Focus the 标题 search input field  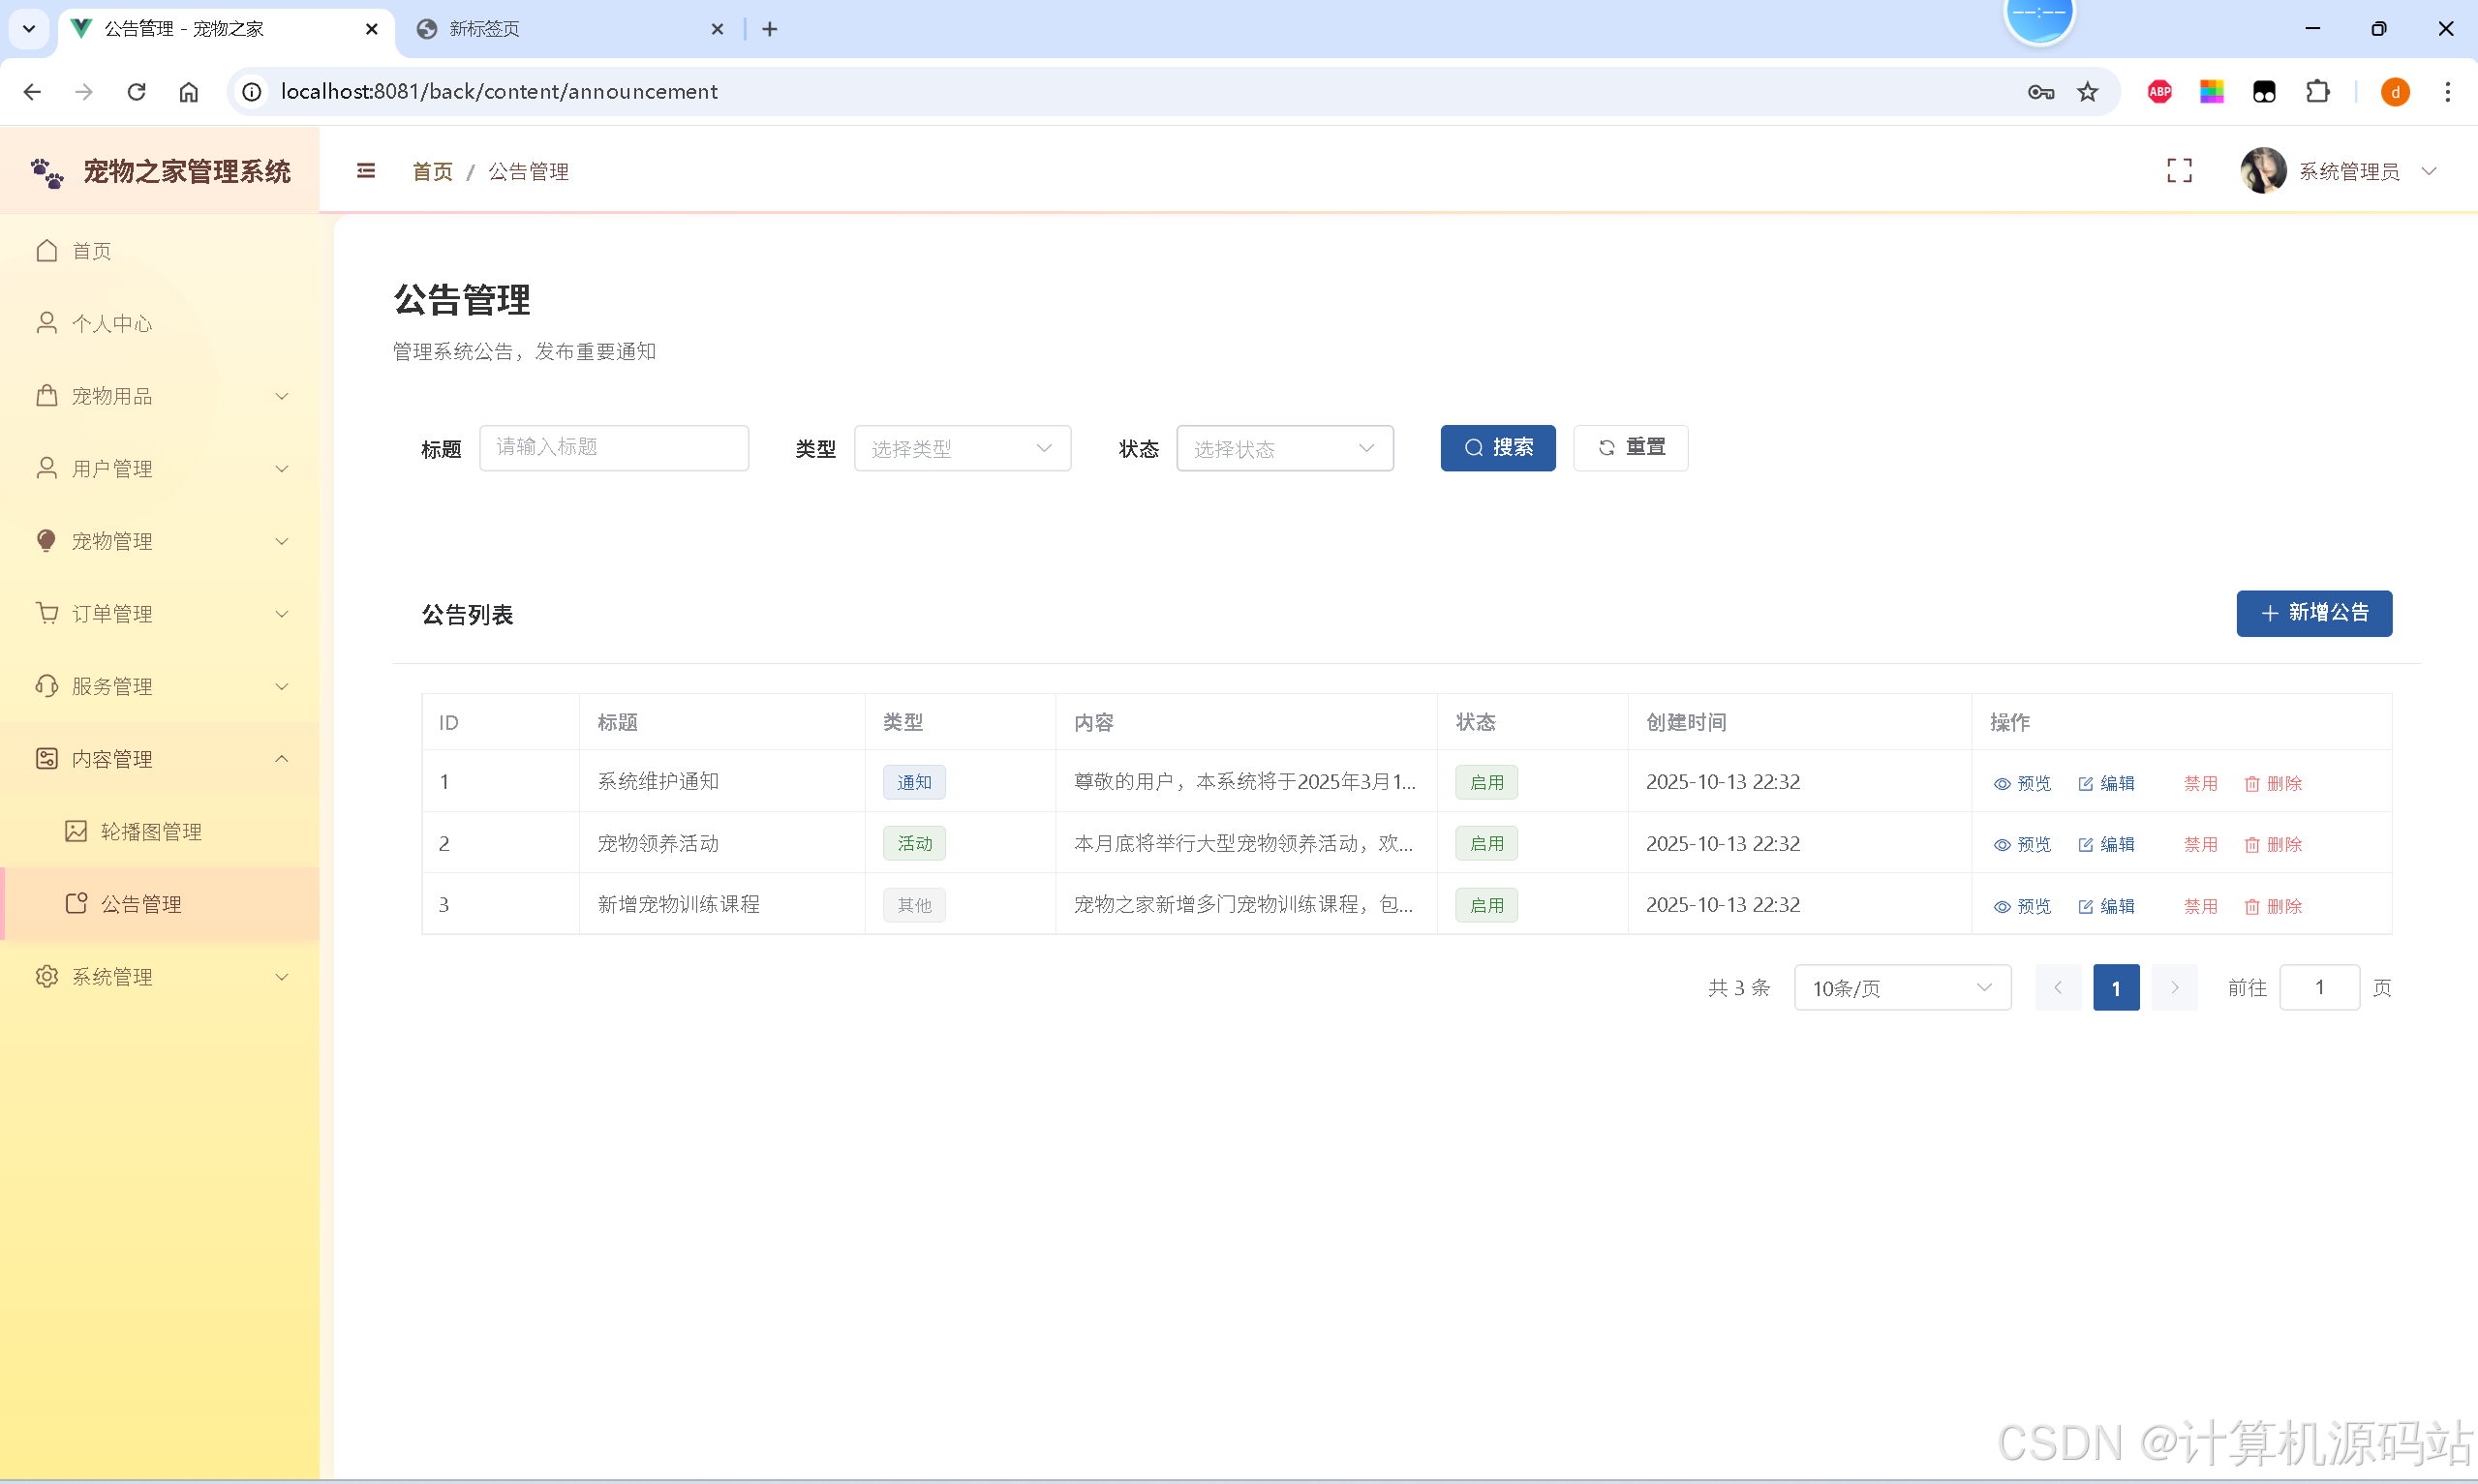pos(614,447)
